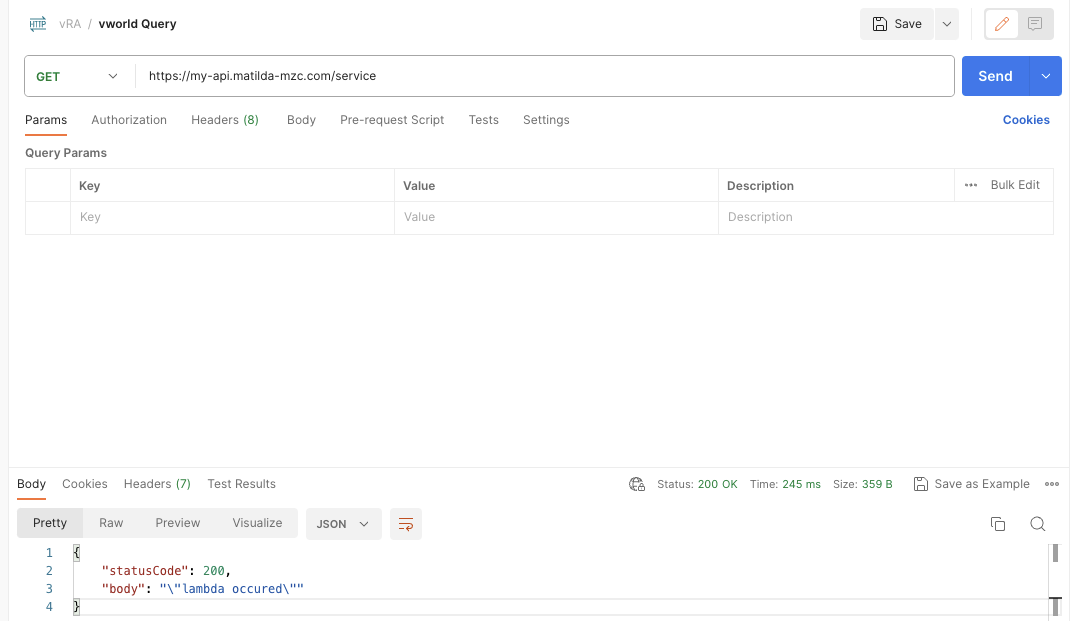The width and height of the screenshot is (1074, 621).
Task: Click the Status 200 OK indicator
Action: tap(697, 484)
